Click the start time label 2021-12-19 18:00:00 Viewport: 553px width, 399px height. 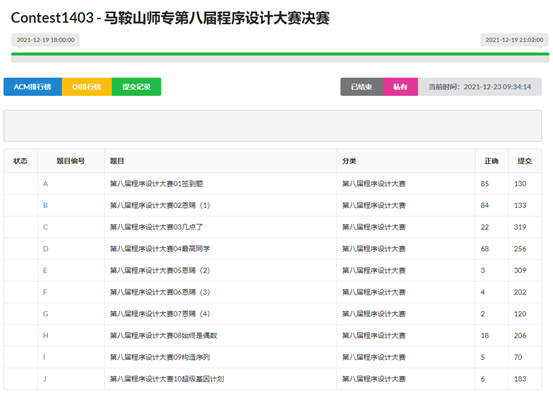tap(45, 40)
